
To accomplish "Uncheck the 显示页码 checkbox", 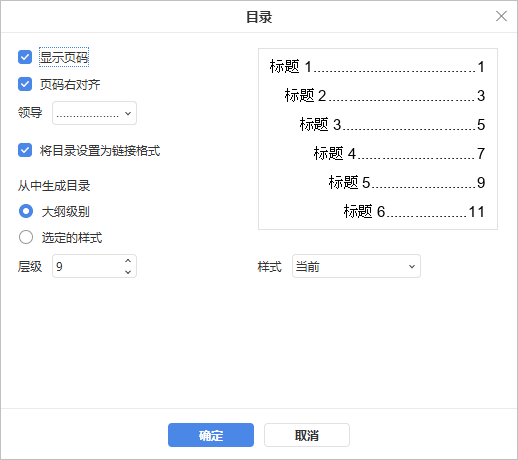I will pos(25,57).
